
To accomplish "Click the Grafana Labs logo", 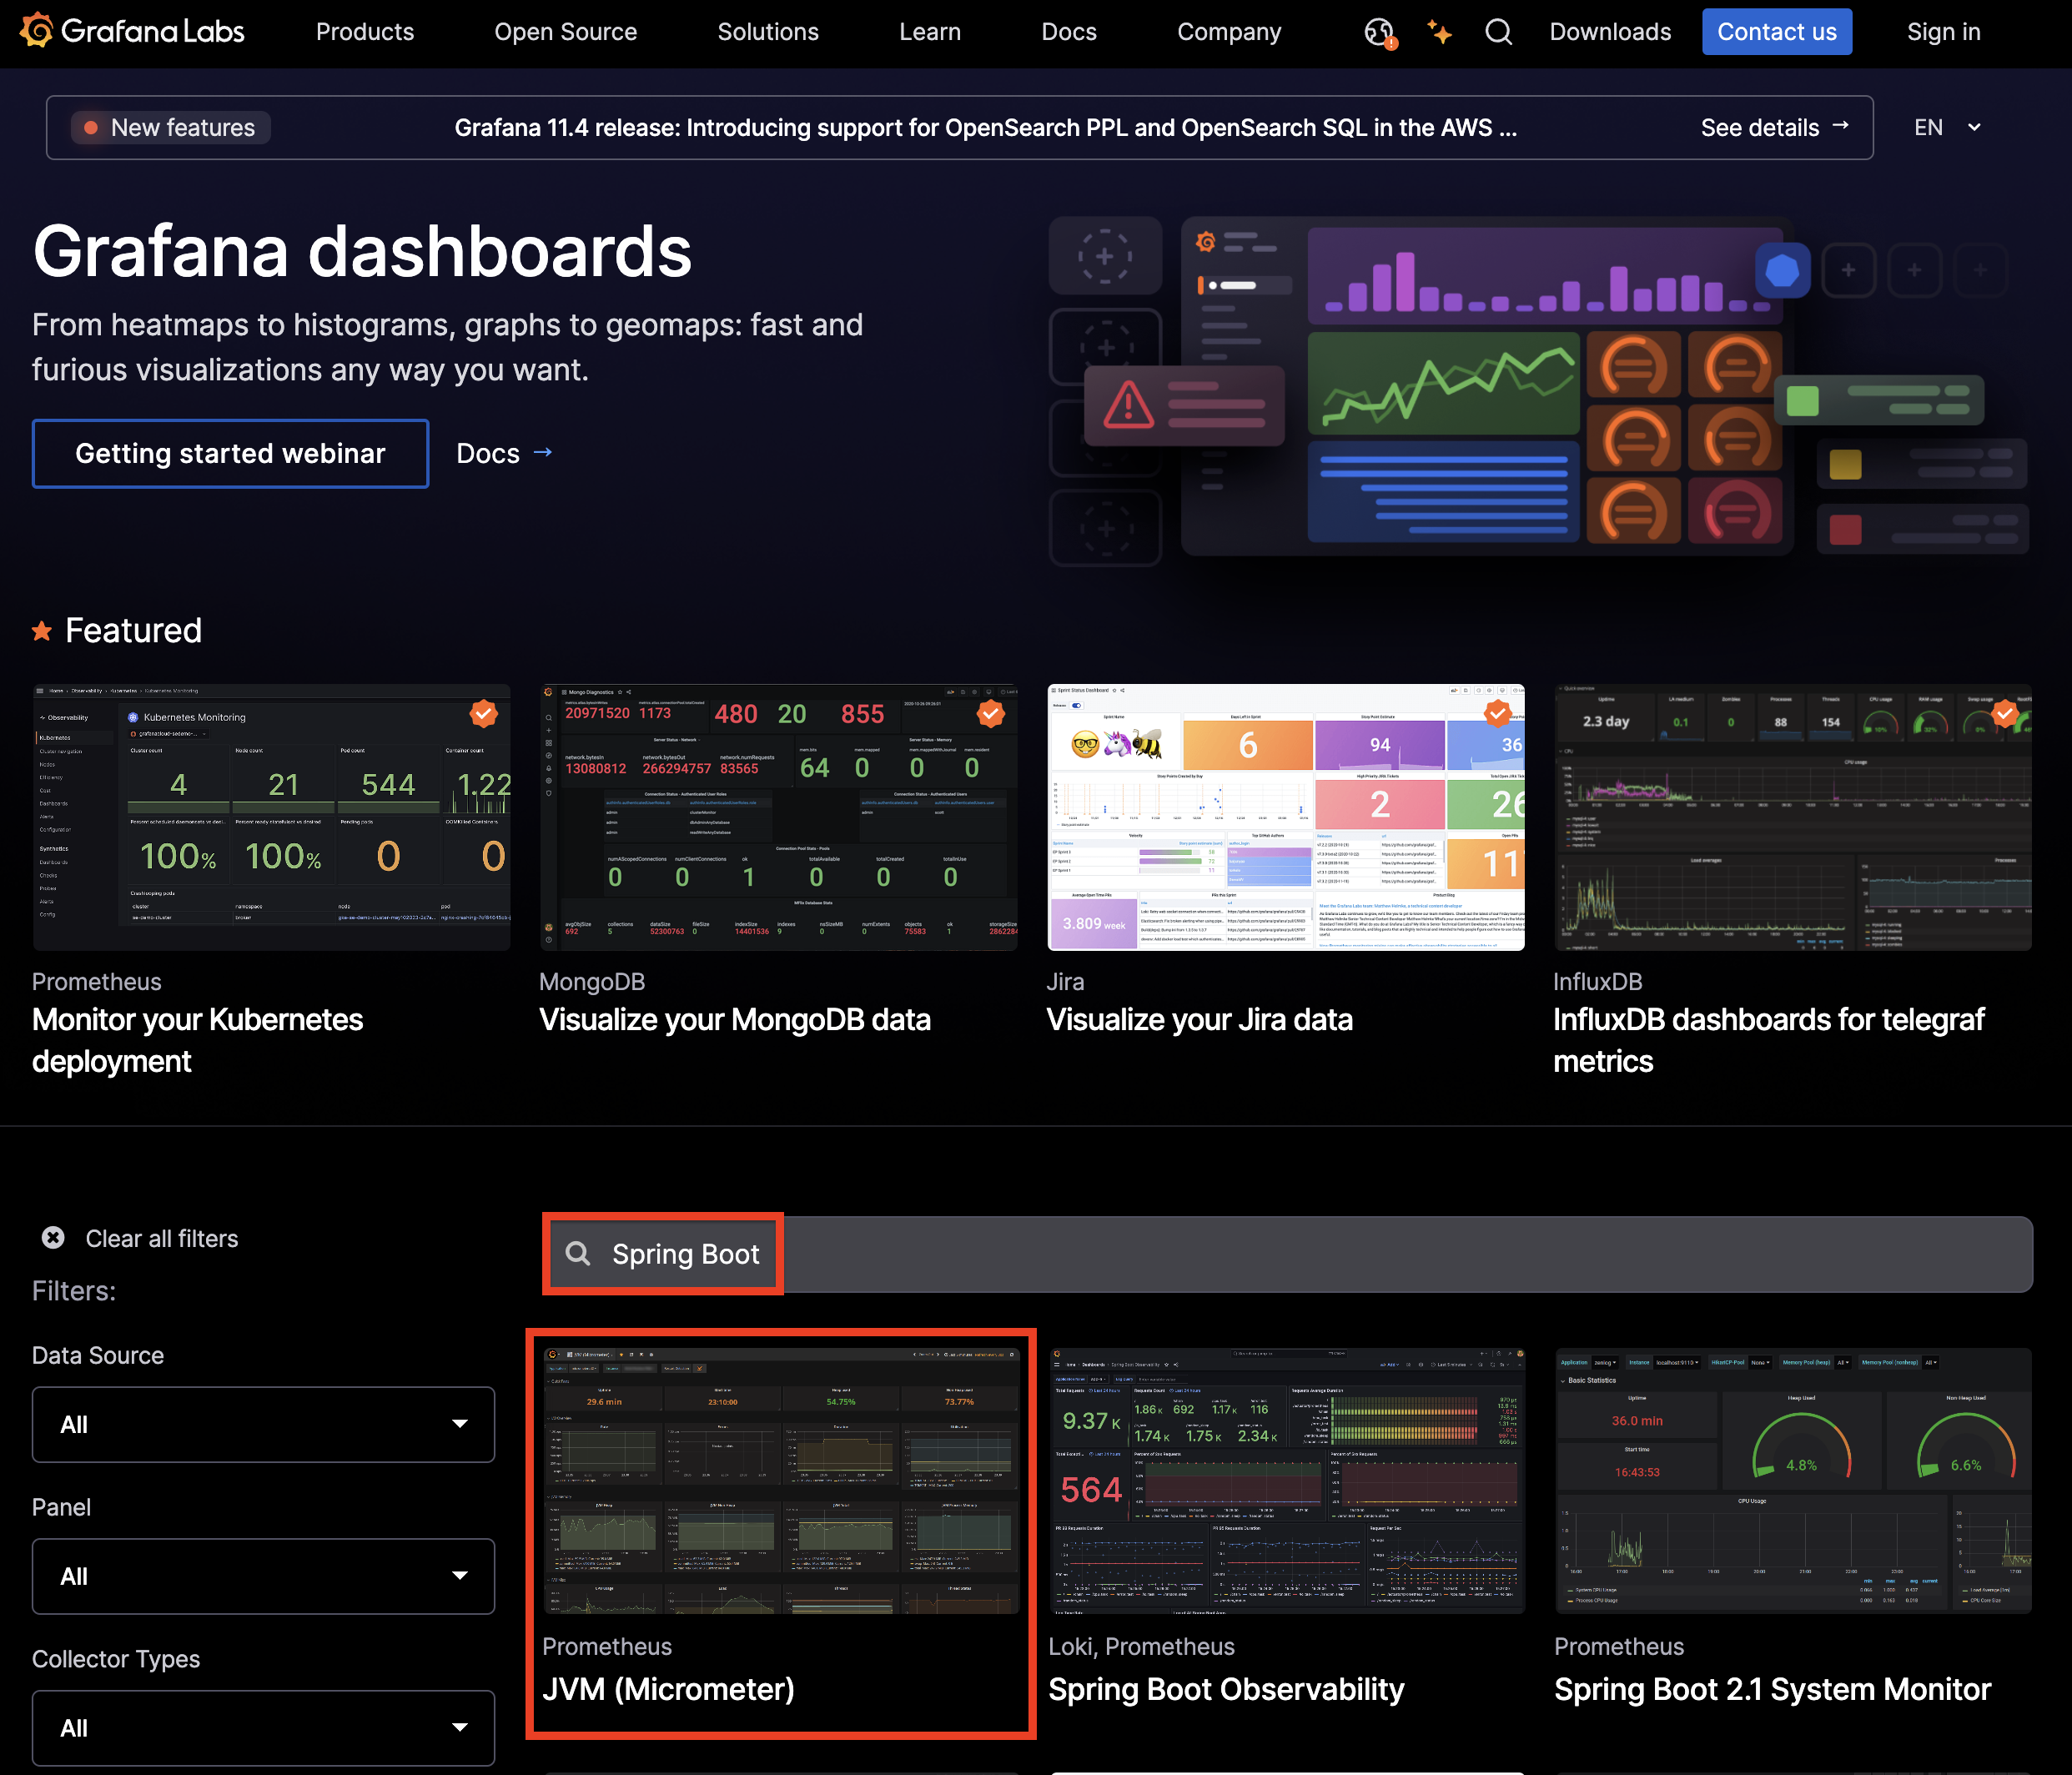I will pyautogui.click(x=132, y=32).
